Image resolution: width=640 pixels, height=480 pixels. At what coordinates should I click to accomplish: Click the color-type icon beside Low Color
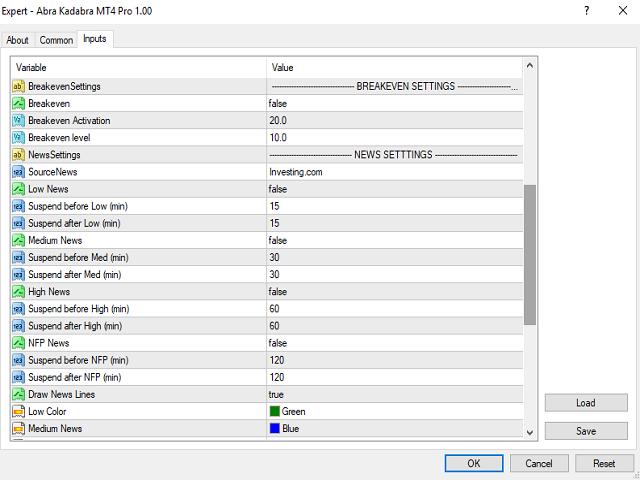click(18, 411)
